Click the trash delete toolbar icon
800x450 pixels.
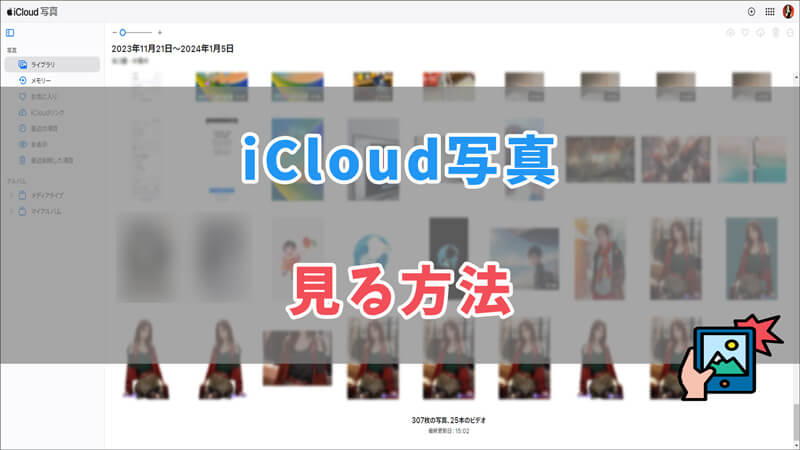(x=776, y=33)
